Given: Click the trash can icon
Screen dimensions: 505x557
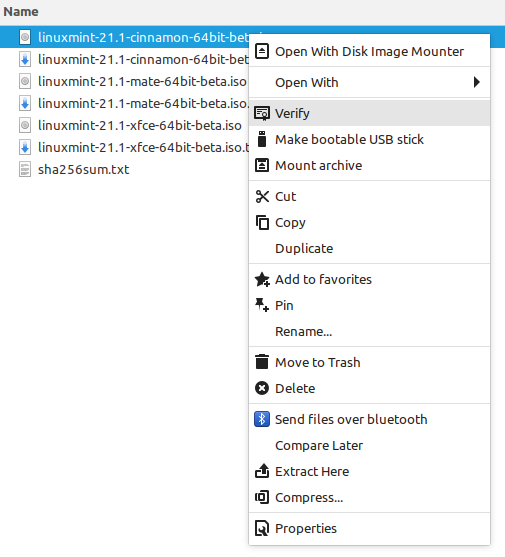Looking at the screenshot, I should (x=262, y=362).
